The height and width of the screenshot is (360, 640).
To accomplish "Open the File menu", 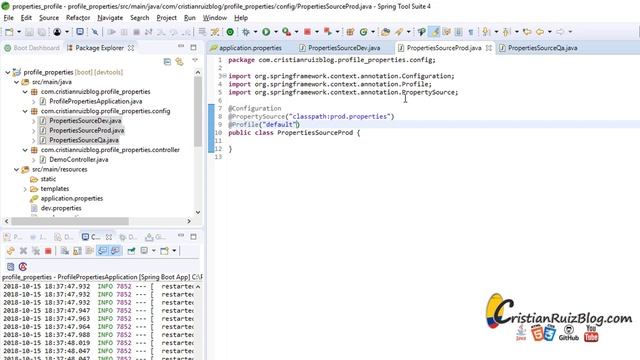I will pos(9,18).
